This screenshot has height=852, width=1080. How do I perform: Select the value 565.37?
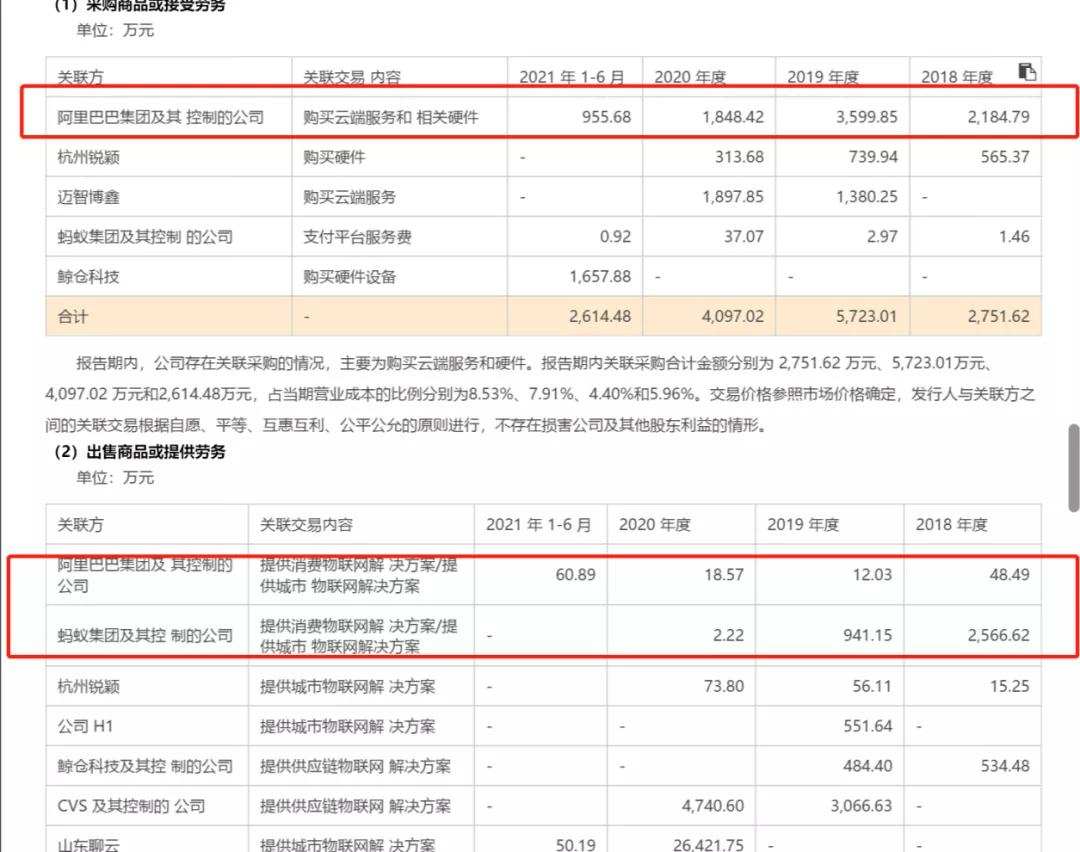pos(1005,157)
